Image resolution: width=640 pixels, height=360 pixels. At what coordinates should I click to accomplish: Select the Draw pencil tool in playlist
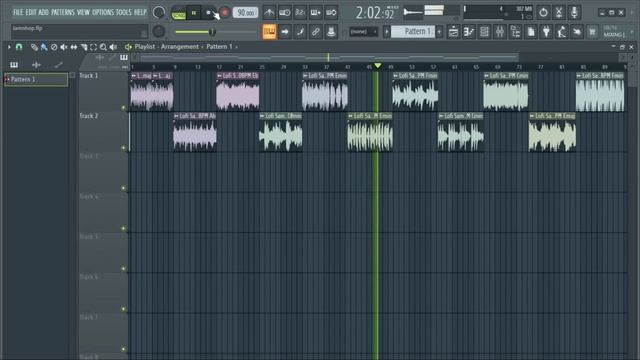(x=34, y=47)
